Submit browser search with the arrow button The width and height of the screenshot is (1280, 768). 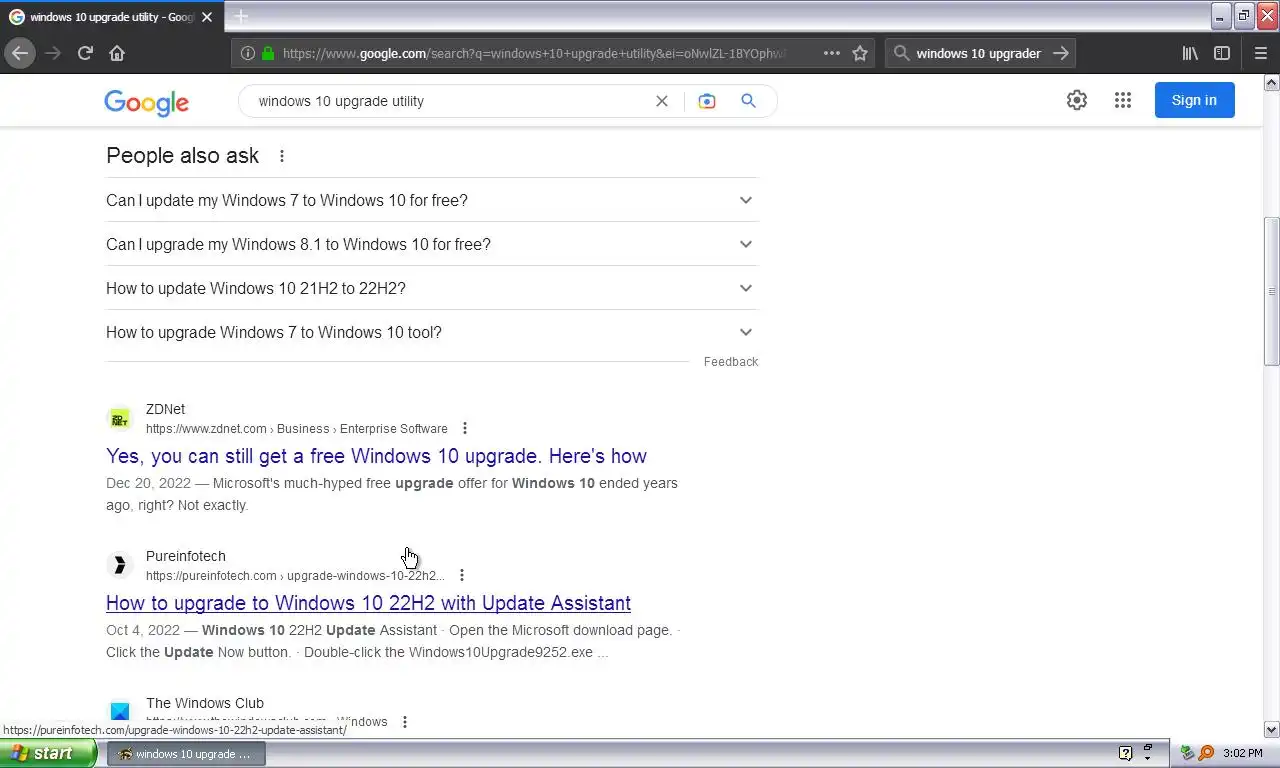pos(1061,53)
